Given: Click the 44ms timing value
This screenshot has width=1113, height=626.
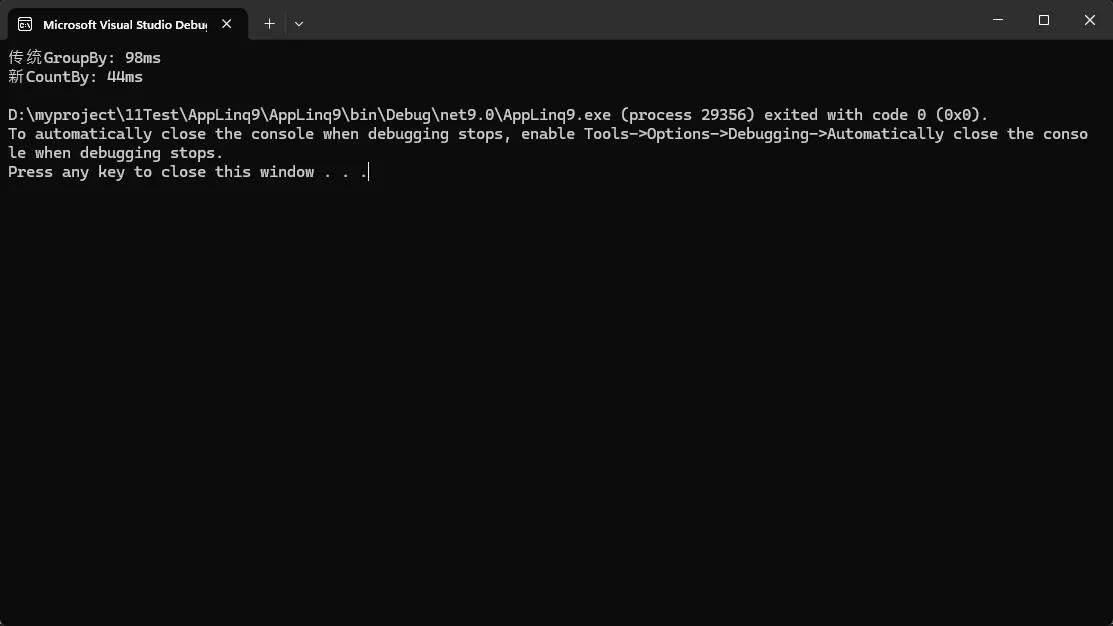Looking at the screenshot, I should click(125, 77).
